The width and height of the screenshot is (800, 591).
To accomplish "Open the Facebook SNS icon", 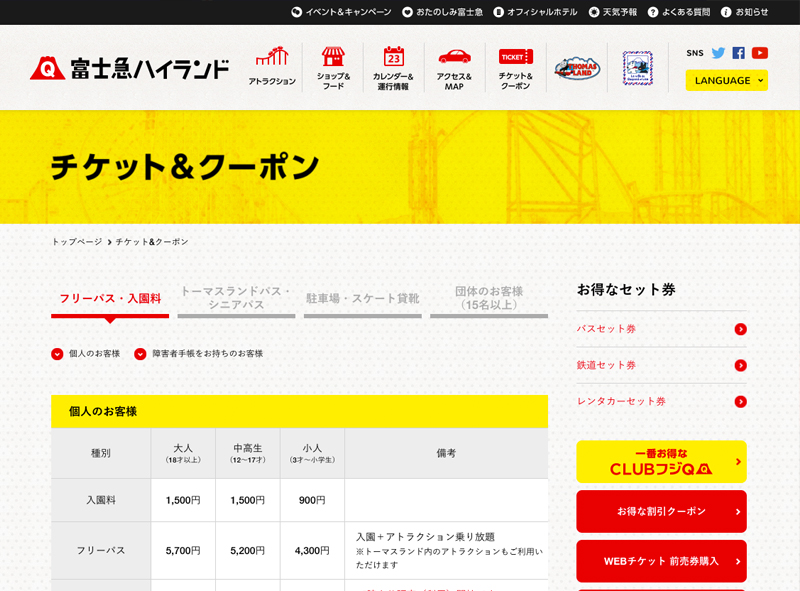I will [739, 53].
